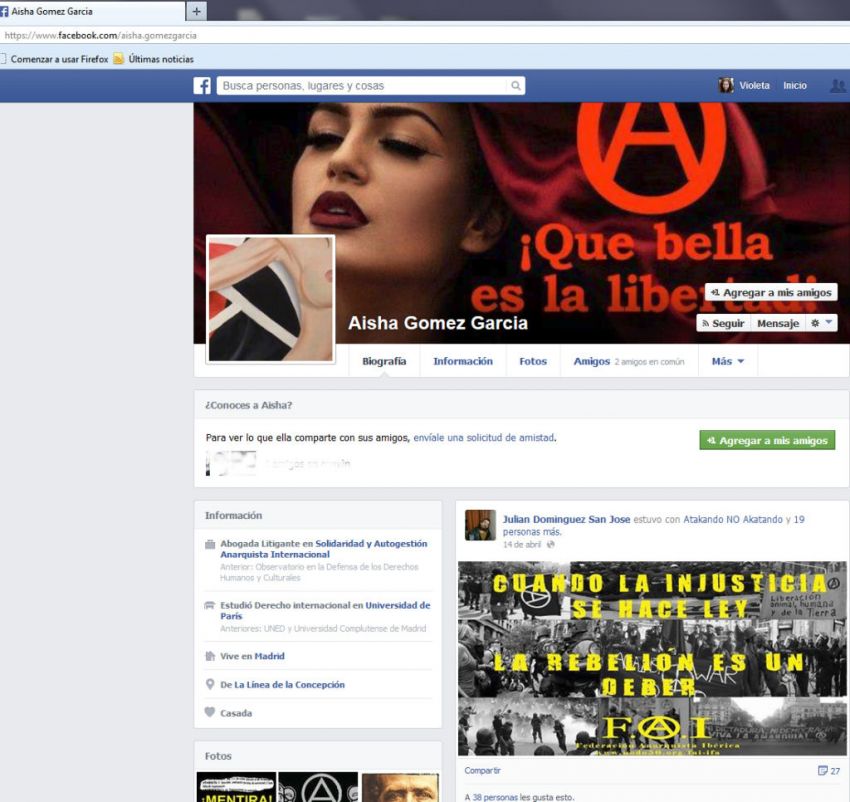The image size is (850, 802).
Task: Open the Fotos tab
Action: pyautogui.click(x=533, y=361)
